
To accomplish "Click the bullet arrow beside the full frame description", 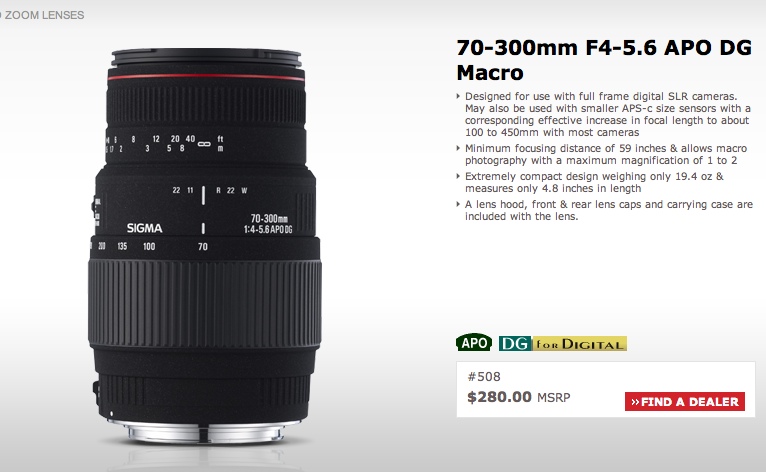I will pyautogui.click(x=458, y=96).
